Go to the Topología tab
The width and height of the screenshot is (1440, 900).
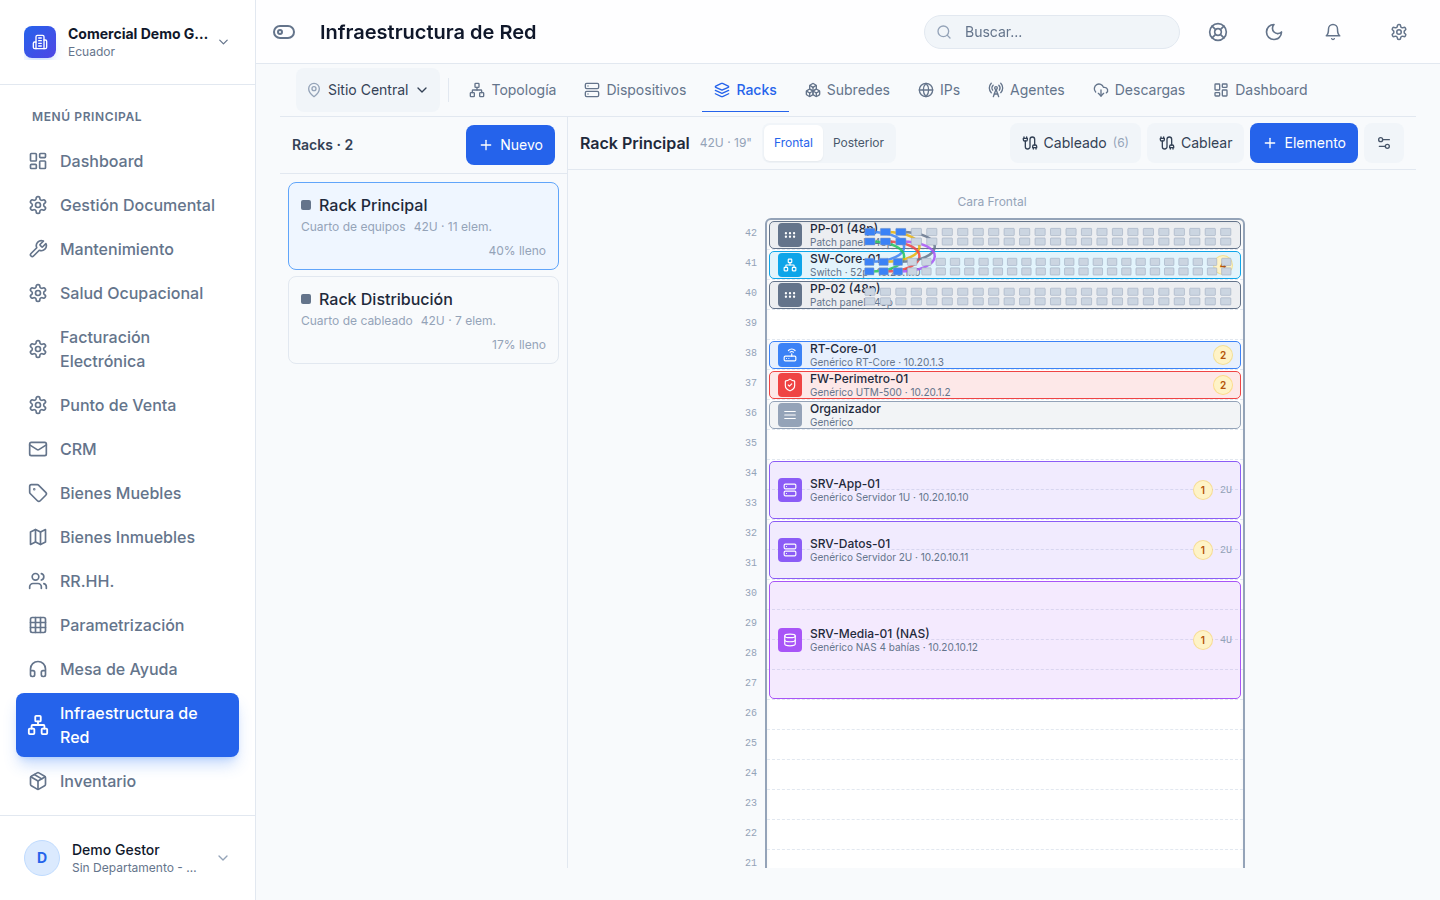coord(513,90)
